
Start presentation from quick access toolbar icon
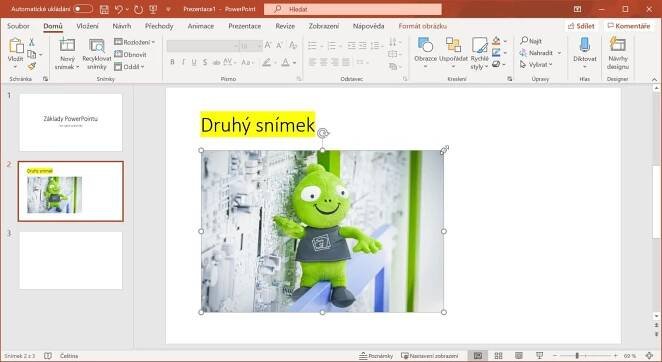[153, 9]
